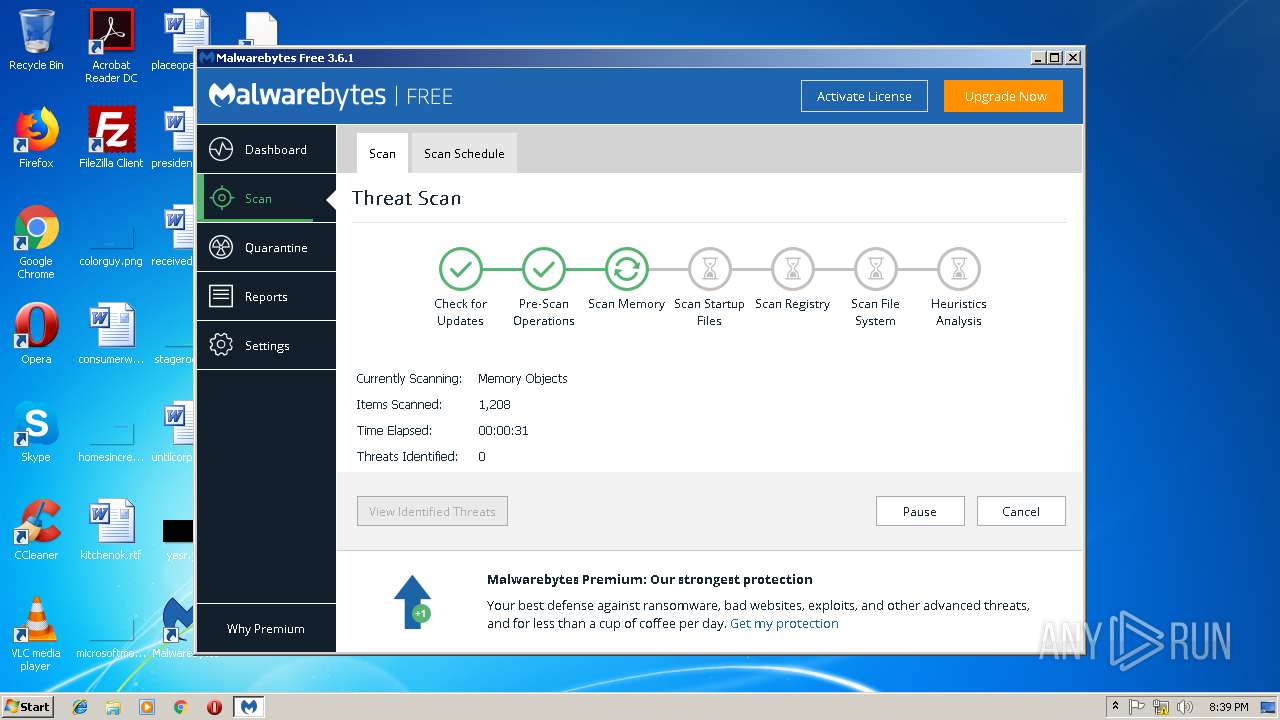Viewport: 1280px width, 720px height.
Task: Open the Quarantine section
Action: pos(266,247)
